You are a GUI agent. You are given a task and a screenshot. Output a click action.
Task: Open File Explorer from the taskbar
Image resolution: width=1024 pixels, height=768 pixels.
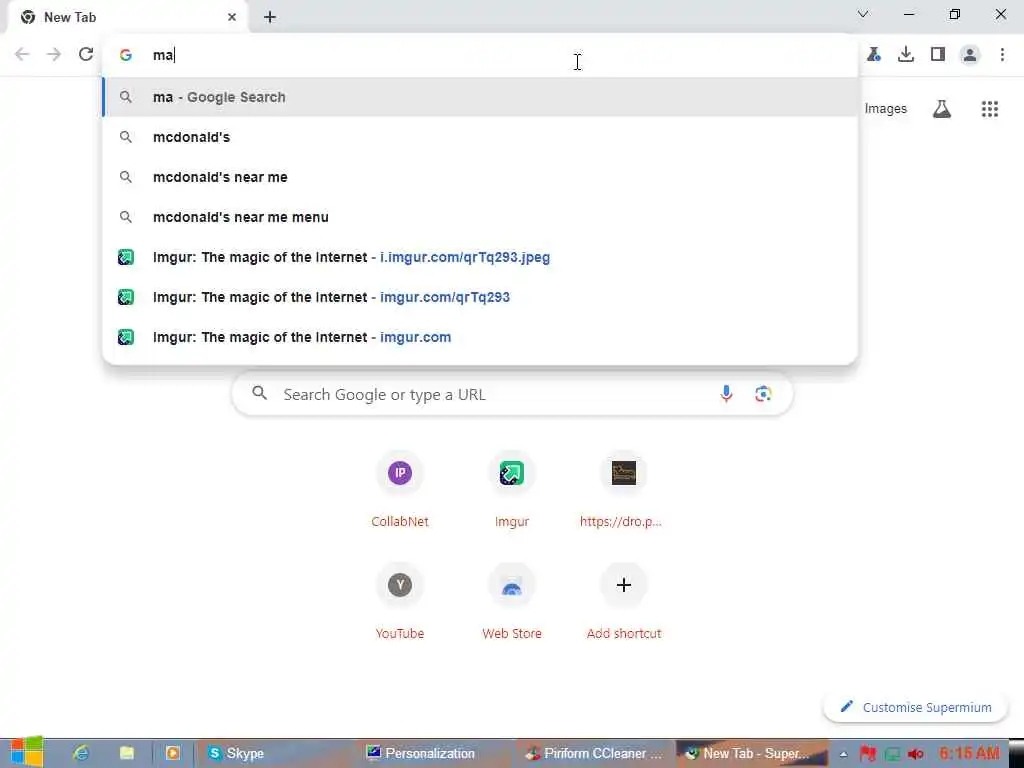click(127, 753)
